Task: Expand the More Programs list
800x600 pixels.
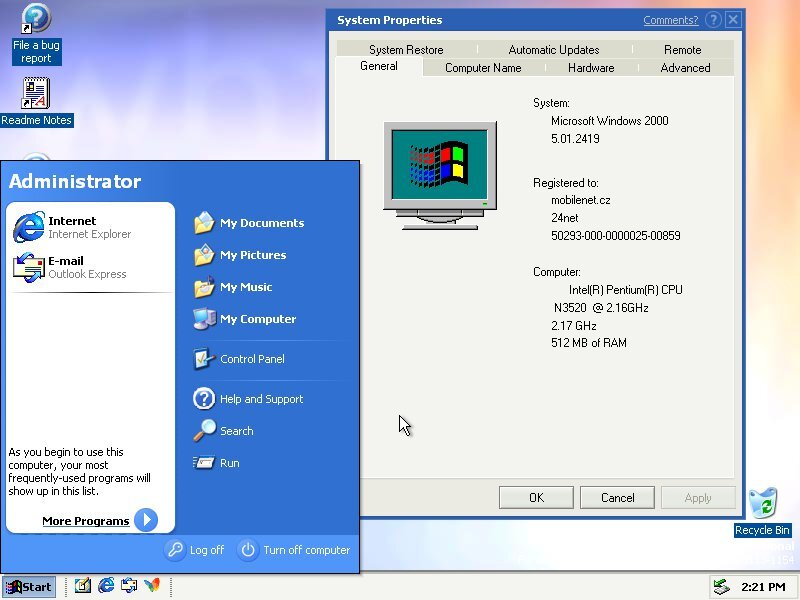Action: [99, 520]
